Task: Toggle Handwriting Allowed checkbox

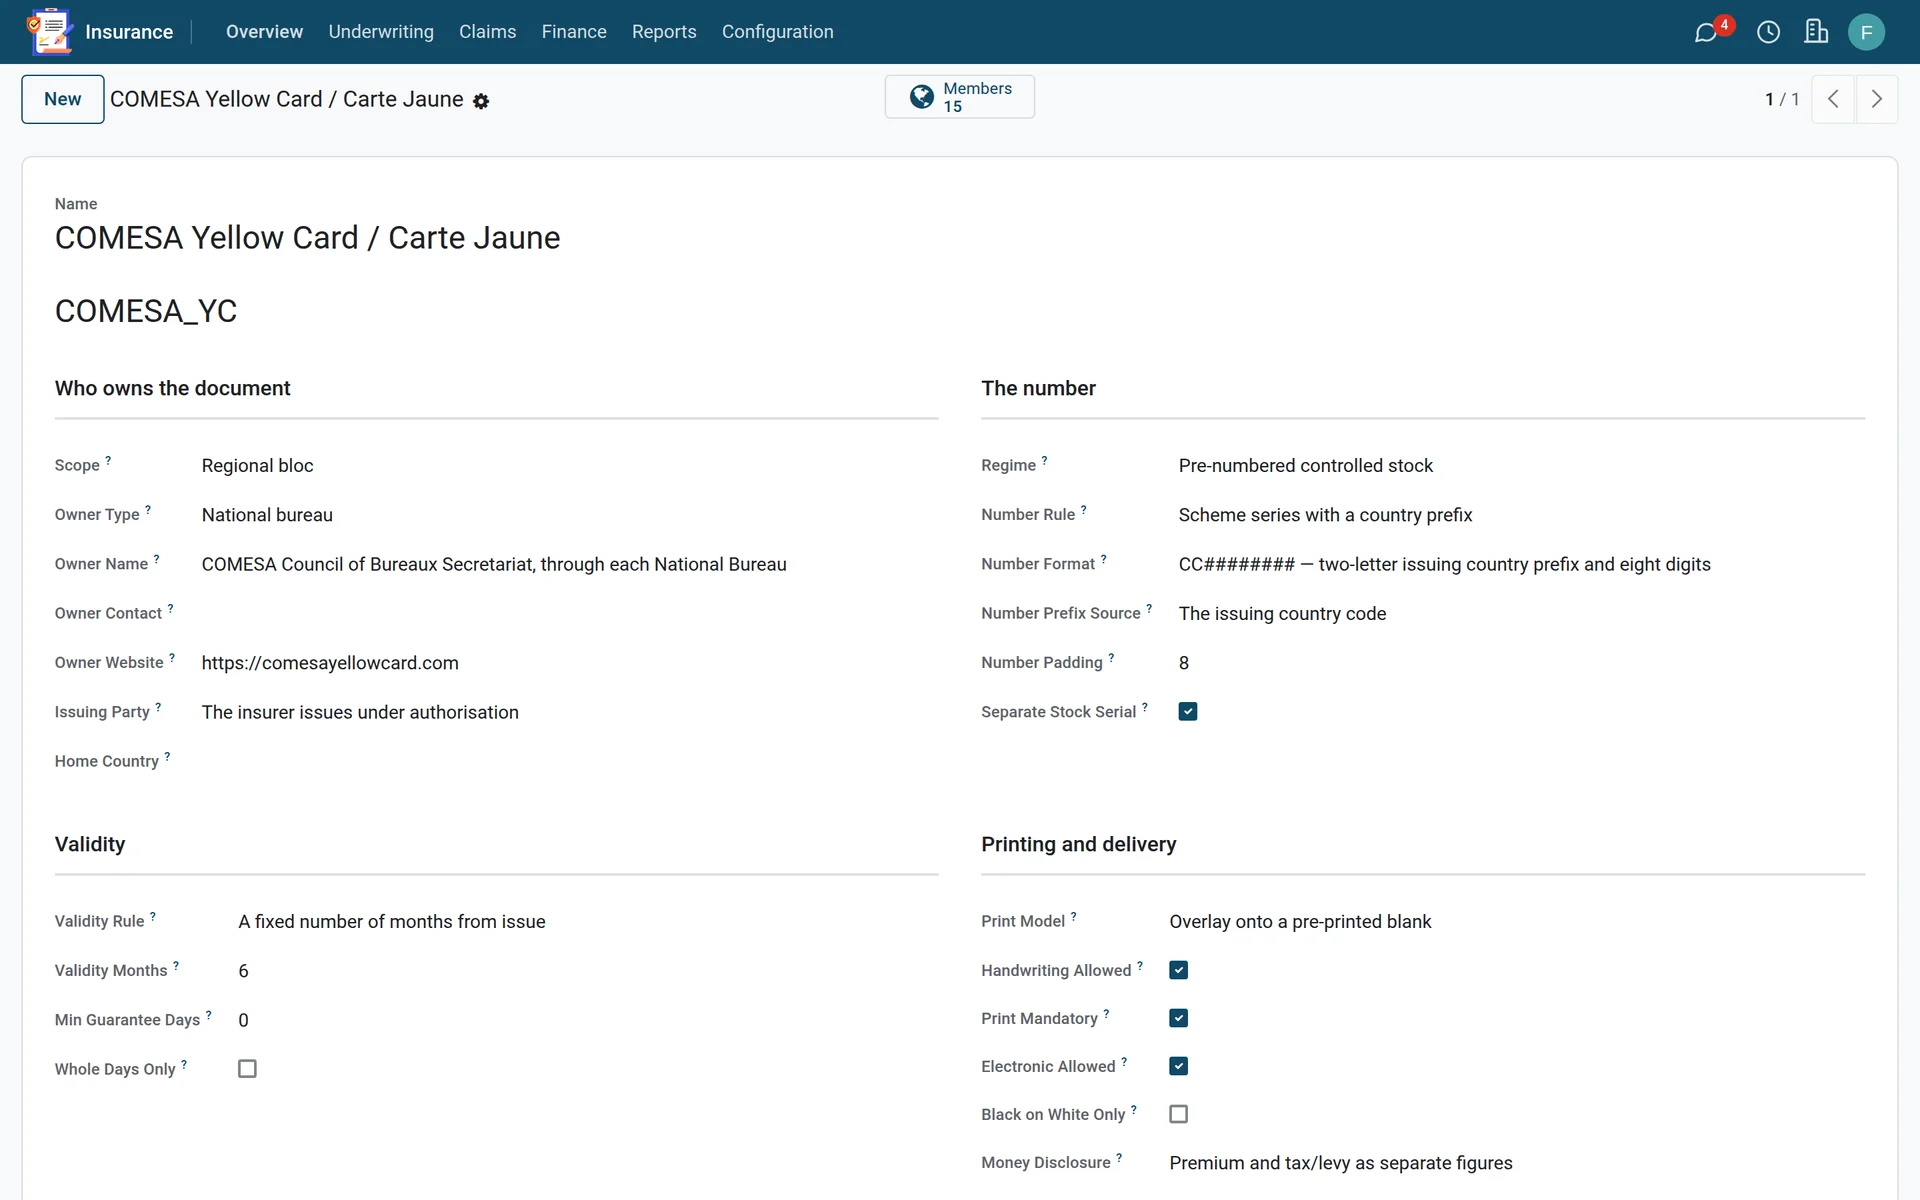Action: click(x=1179, y=970)
